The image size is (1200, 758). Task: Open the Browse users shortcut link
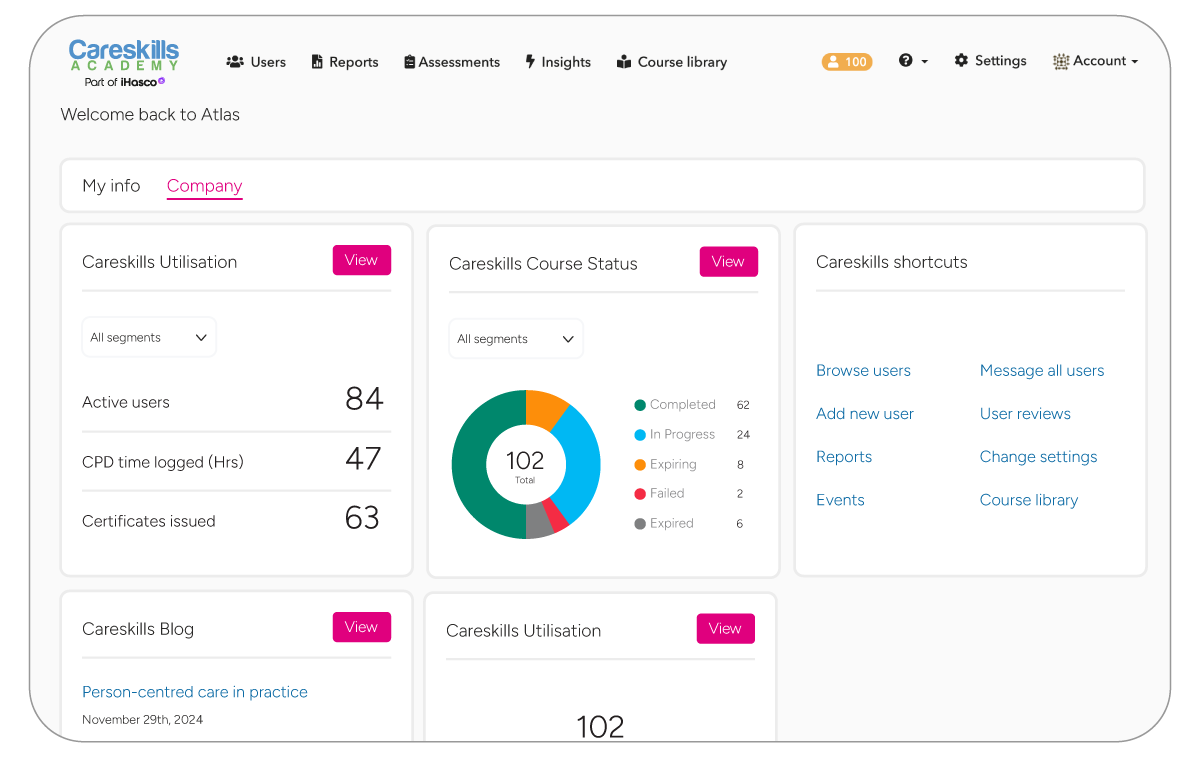[863, 371]
